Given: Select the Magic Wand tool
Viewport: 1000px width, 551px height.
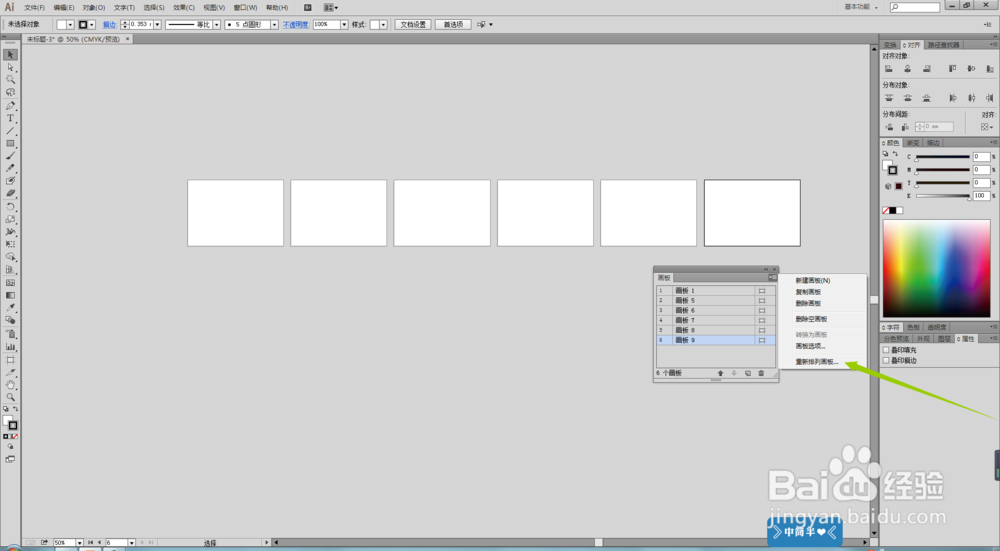Looking at the screenshot, I should point(10,80).
